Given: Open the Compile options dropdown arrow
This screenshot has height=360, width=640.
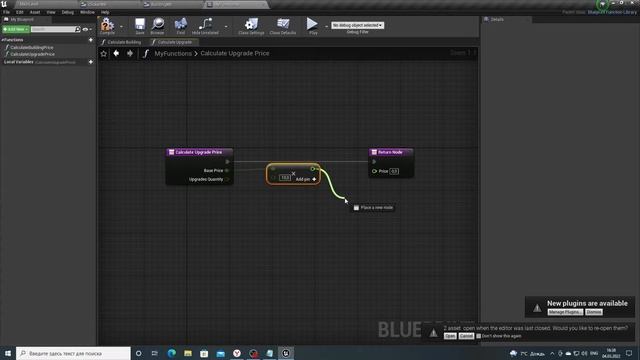Looking at the screenshot, I should (121, 26).
